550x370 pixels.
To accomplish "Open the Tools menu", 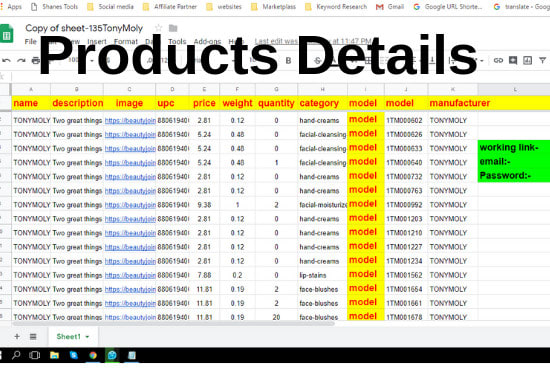I will pos(177,41).
